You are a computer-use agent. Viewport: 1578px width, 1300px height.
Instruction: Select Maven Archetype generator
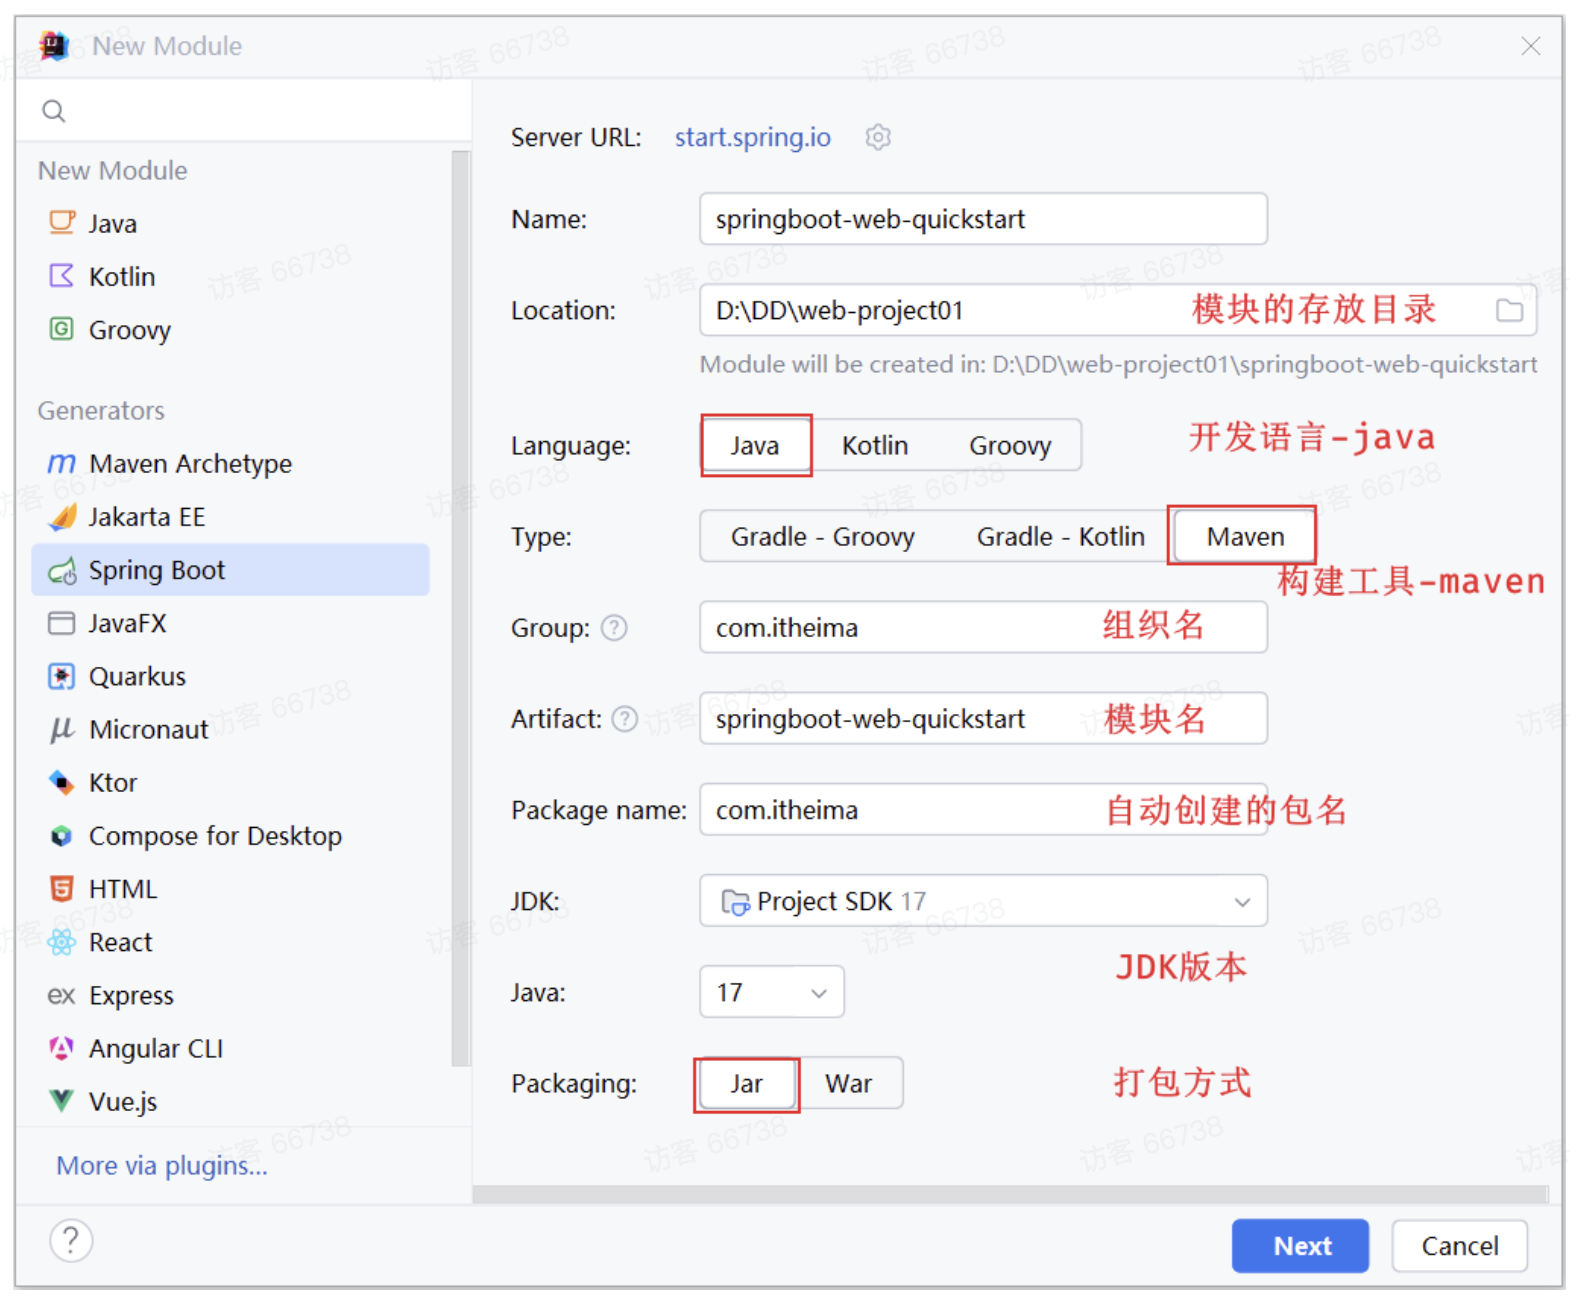coord(230,463)
